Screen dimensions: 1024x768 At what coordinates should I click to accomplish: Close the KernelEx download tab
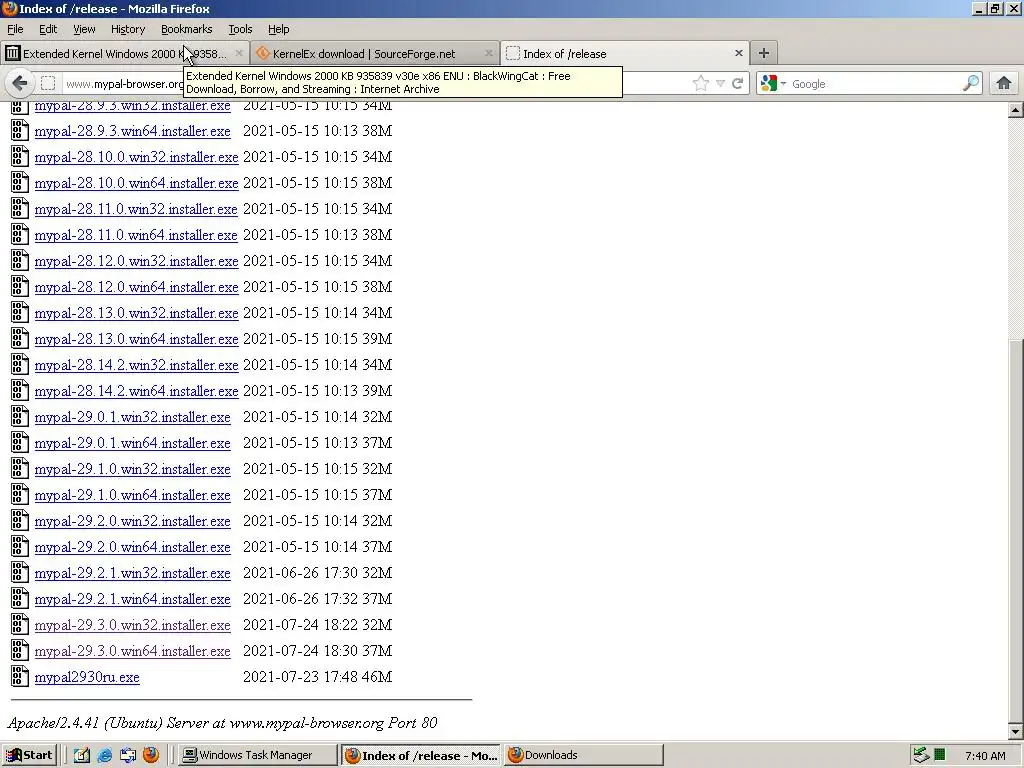pyautogui.click(x=488, y=53)
